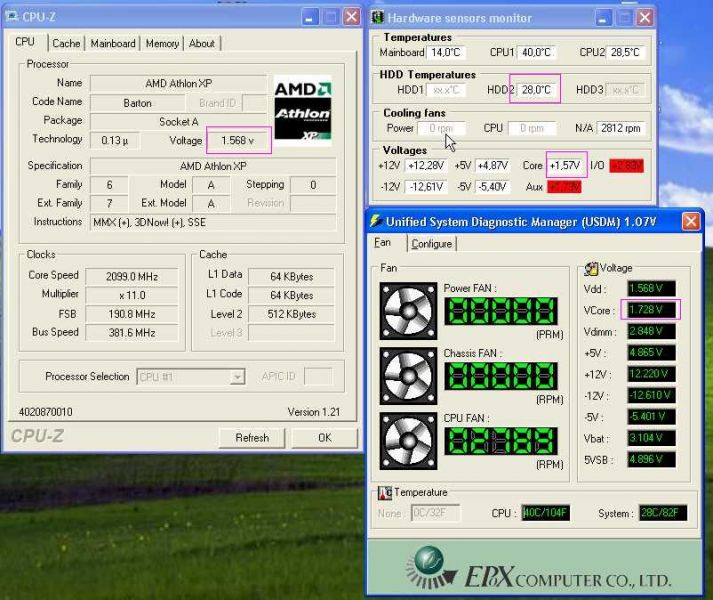Click the Chassis FAN RPM digital display
The width and height of the screenshot is (713, 600).
coord(501,376)
